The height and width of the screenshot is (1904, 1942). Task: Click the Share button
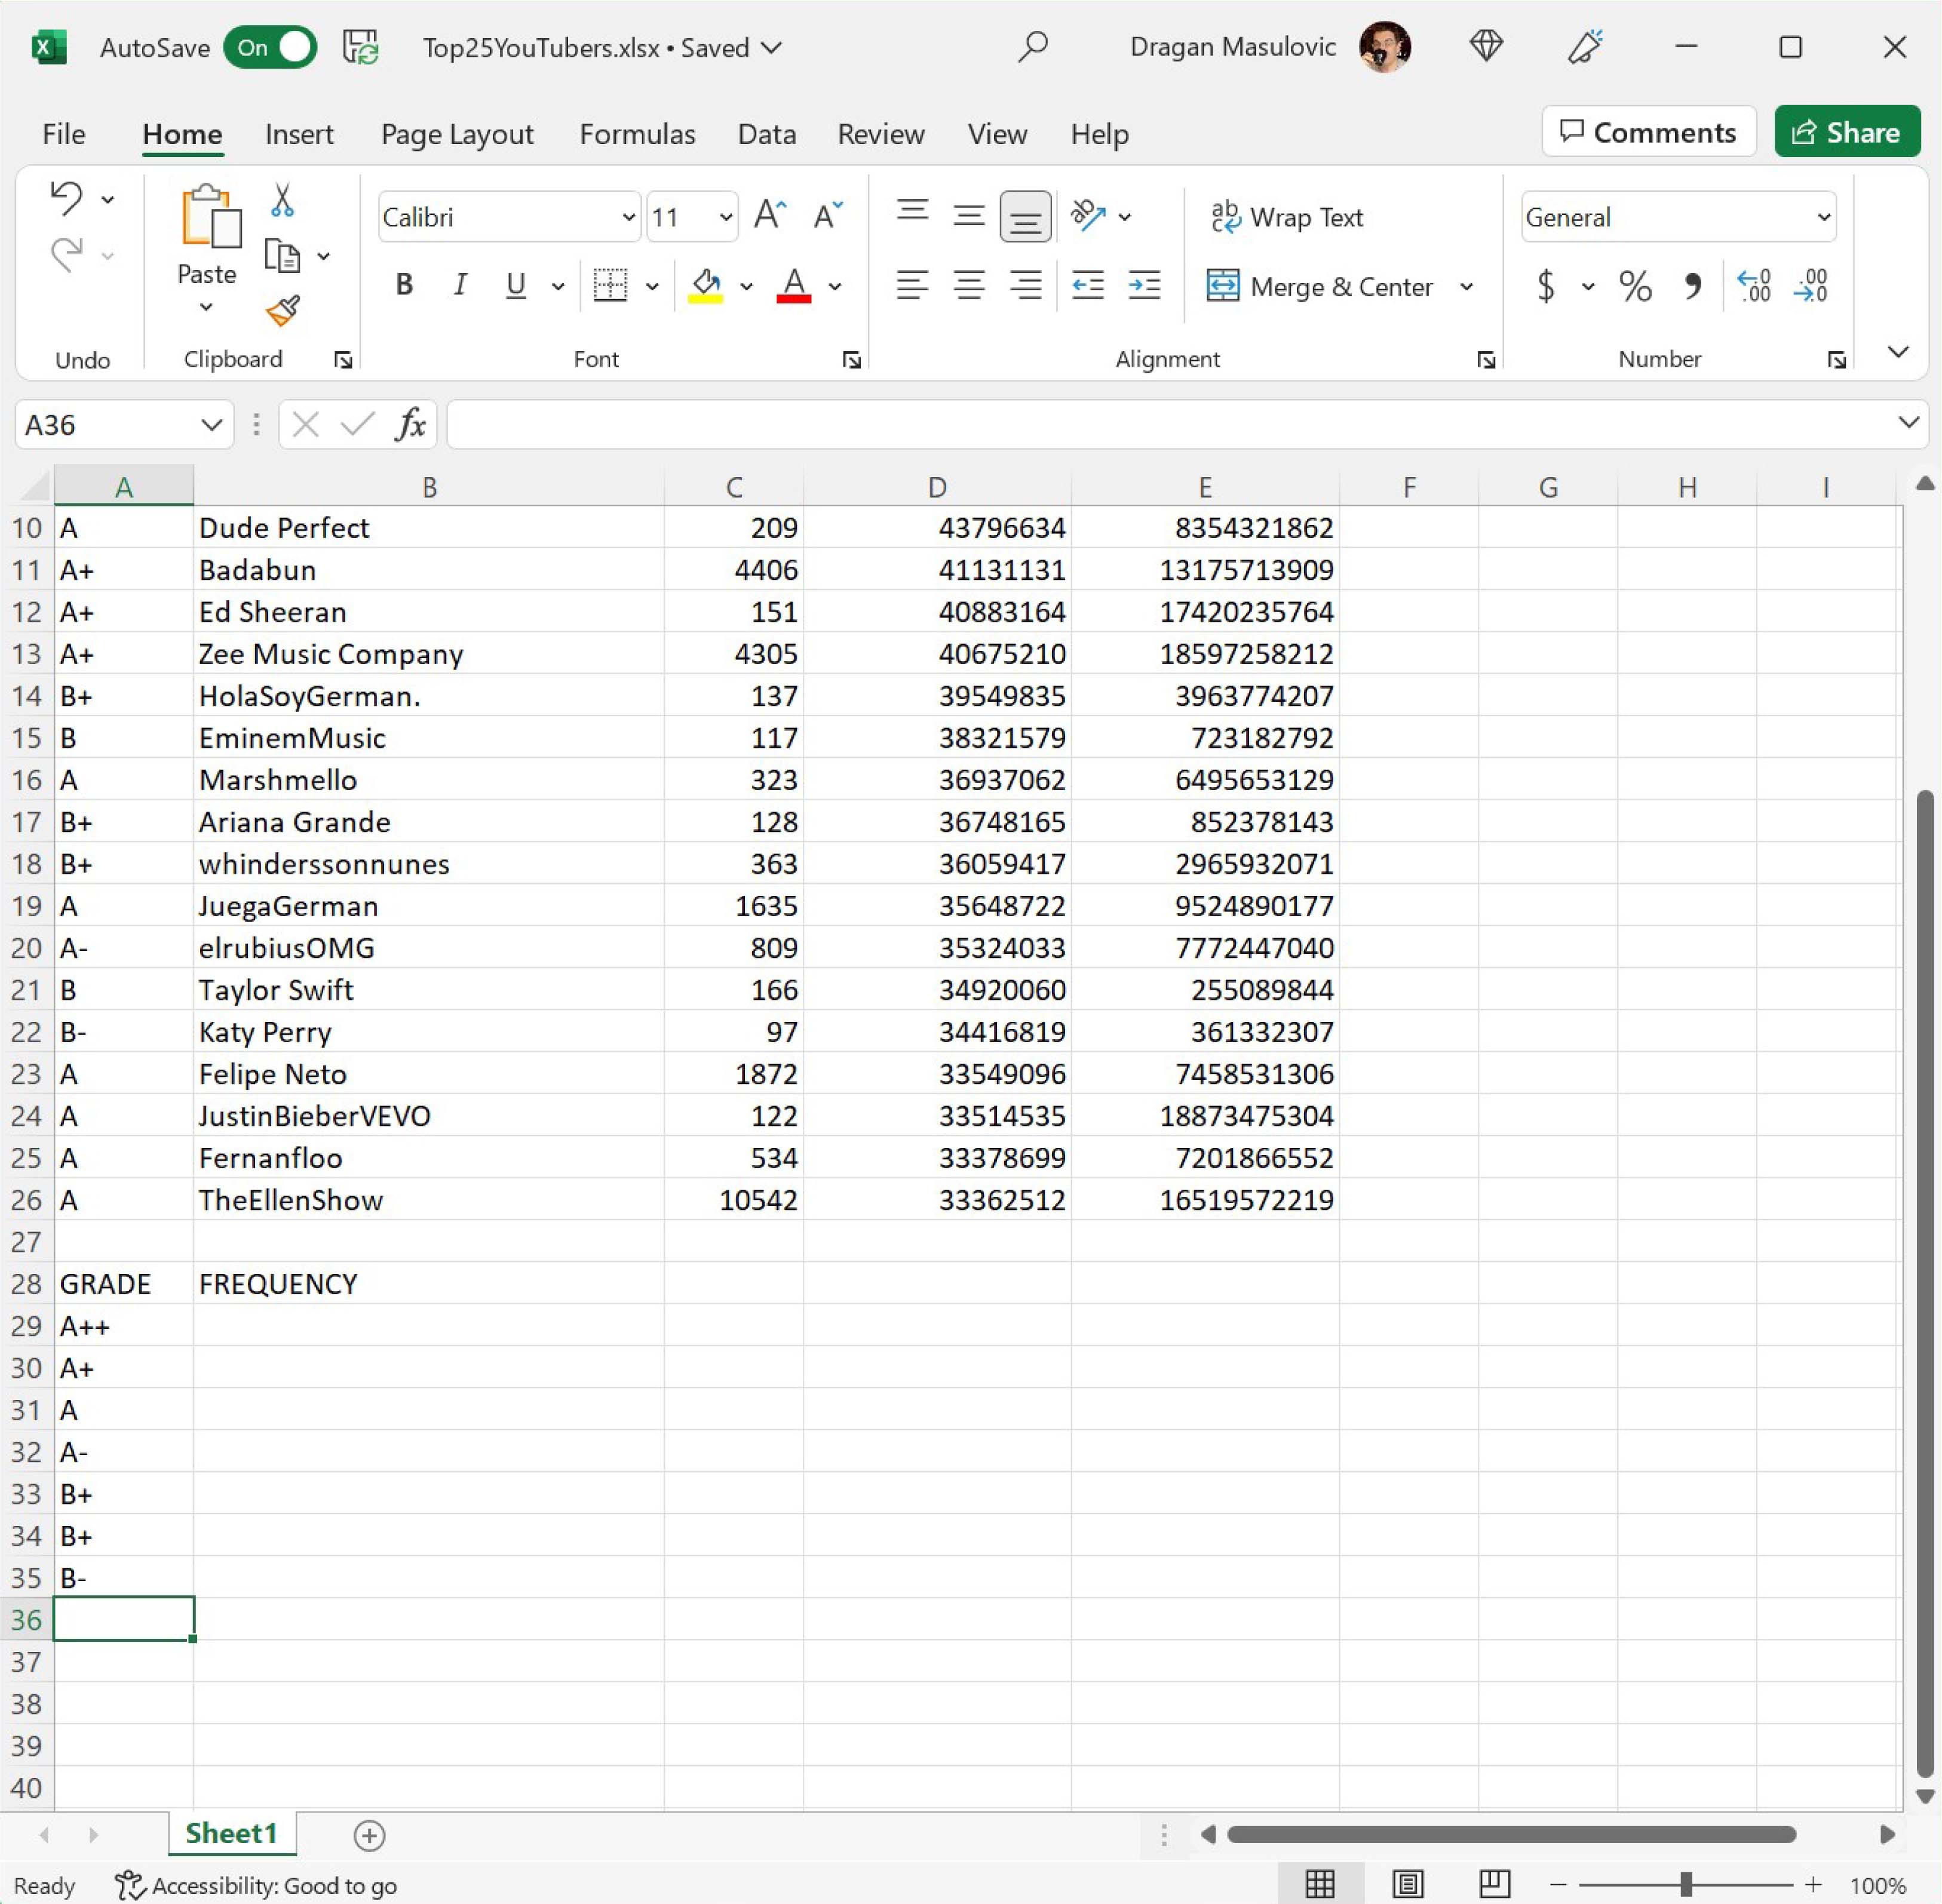(x=1846, y=132)
